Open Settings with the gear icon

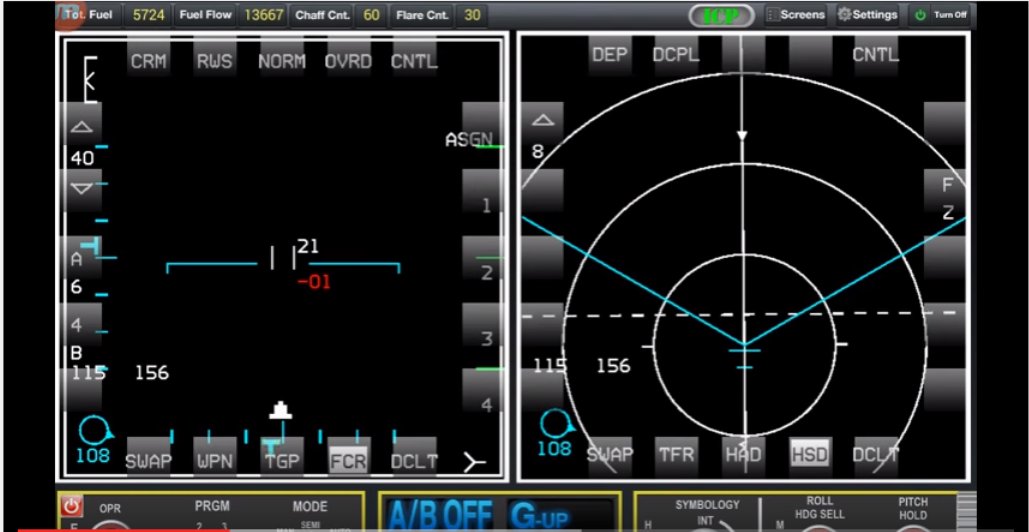click(867, 15)
